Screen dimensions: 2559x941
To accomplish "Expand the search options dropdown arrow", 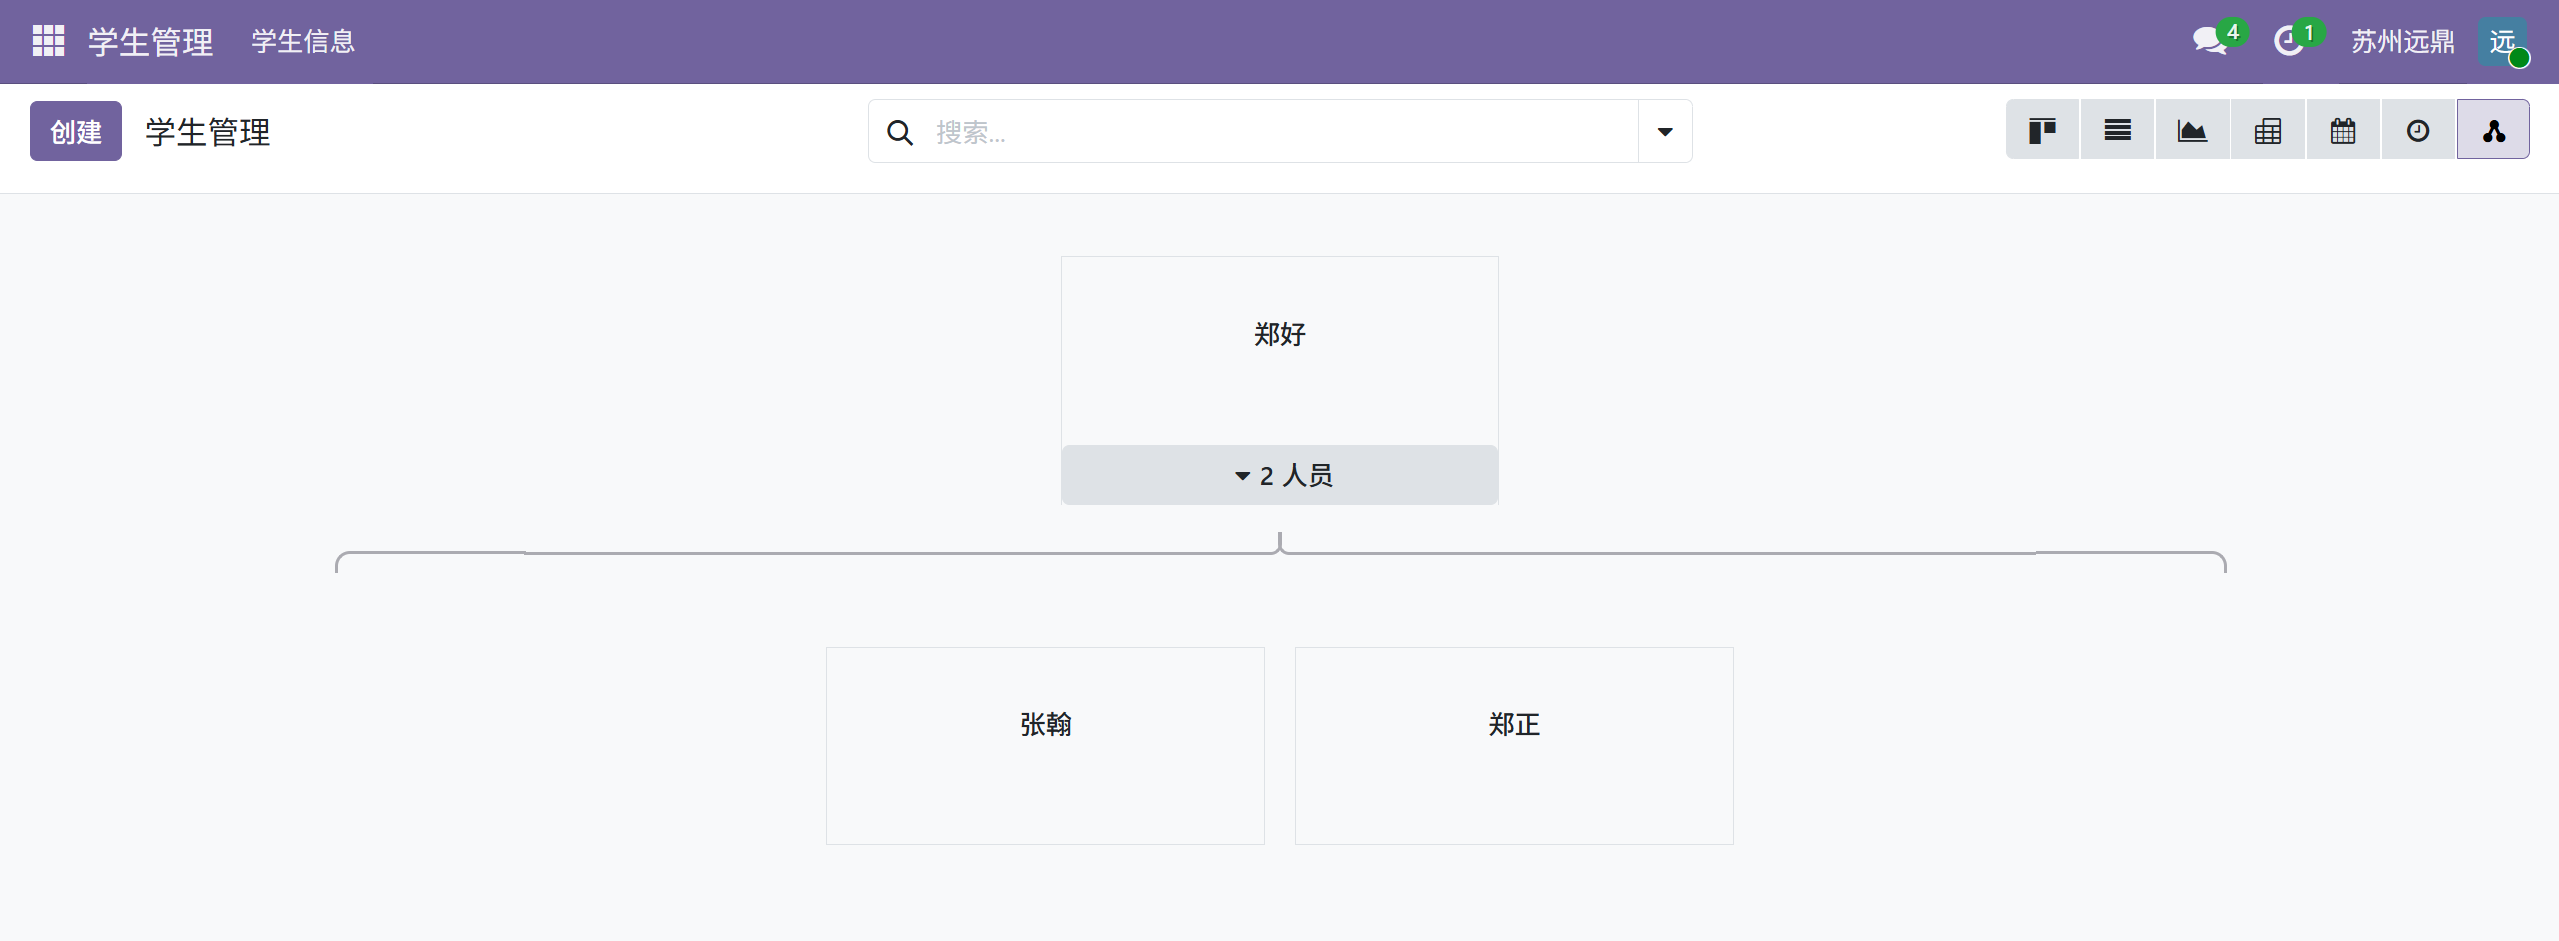I will [1665, 132].
